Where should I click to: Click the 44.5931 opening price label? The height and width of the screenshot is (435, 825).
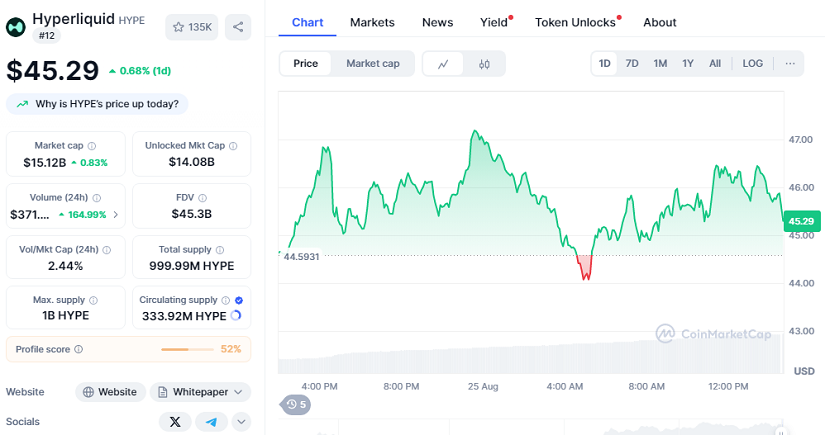coord(301,257)
